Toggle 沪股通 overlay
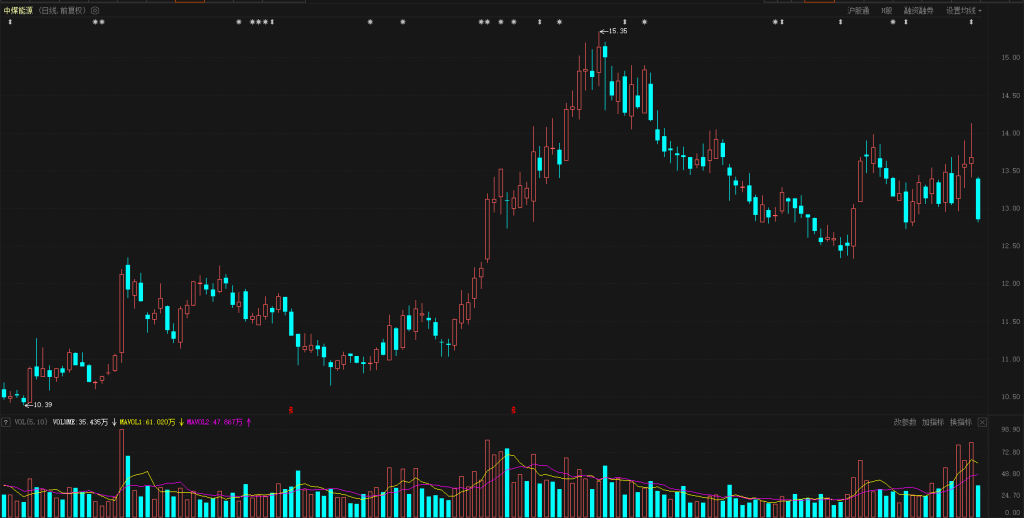Viewport: 1024px width, 518px height. click(x=858, y=10)
